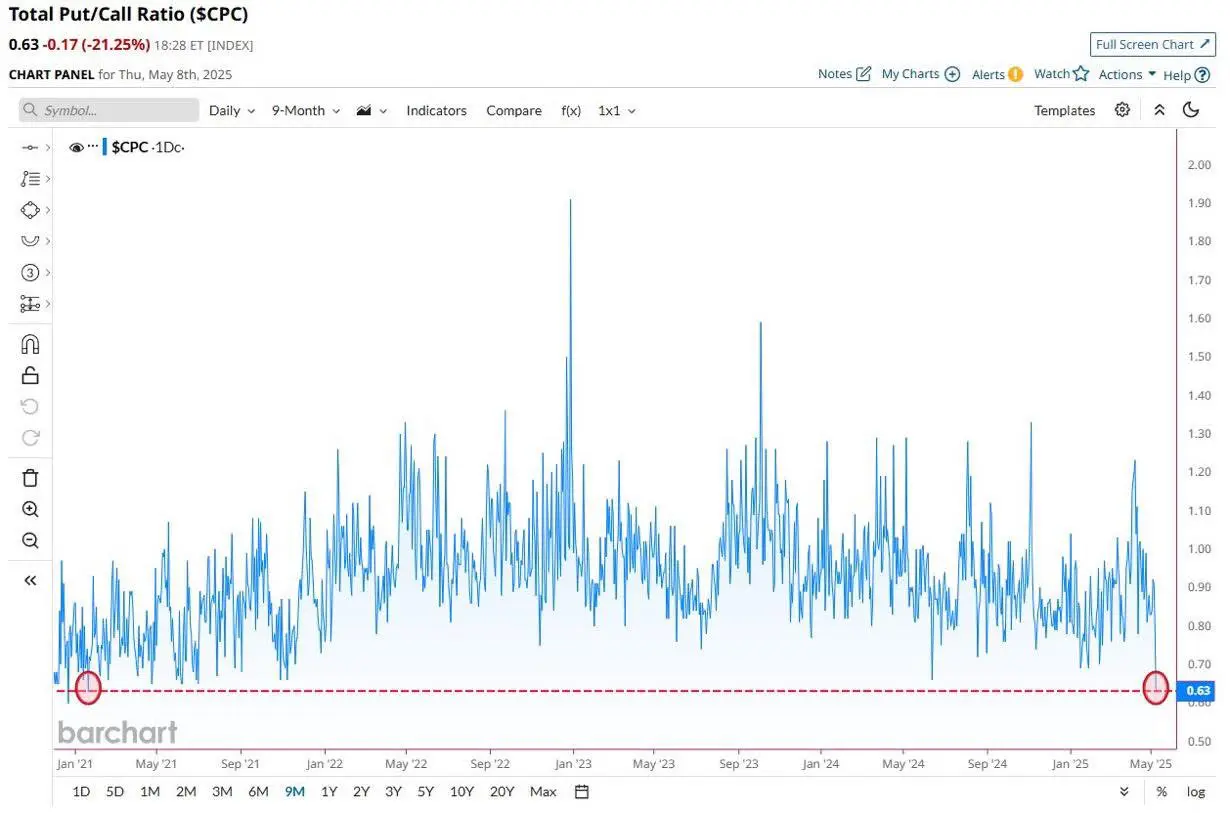Open the Actions dropdown menu
Screen dimensions: 1230x813
pyautogui.click(x=1127, y=74)
